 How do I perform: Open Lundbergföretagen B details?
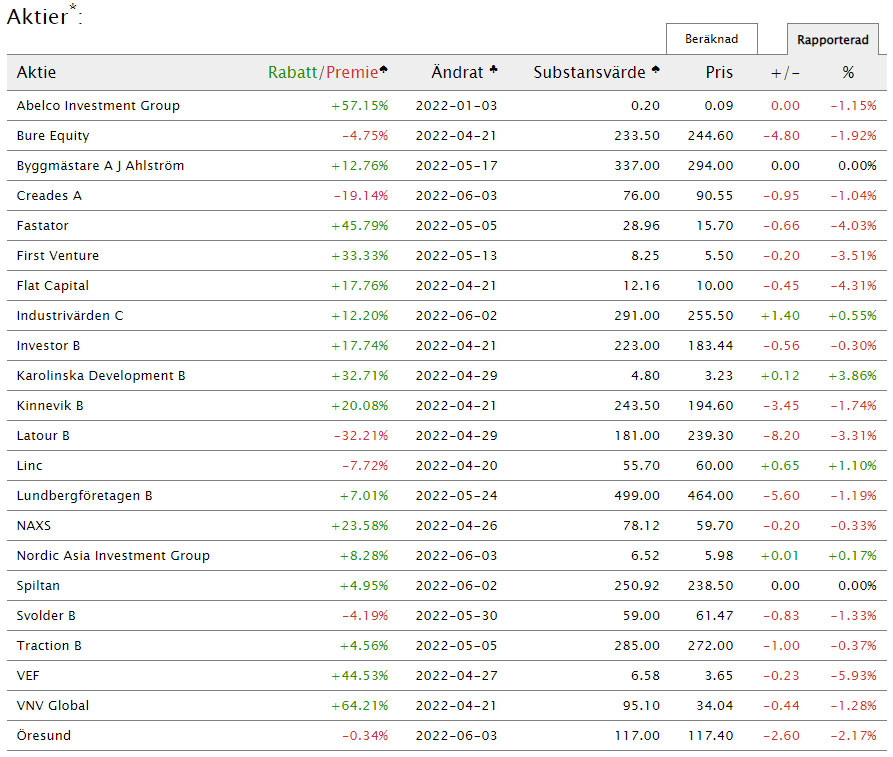[84, 496]
